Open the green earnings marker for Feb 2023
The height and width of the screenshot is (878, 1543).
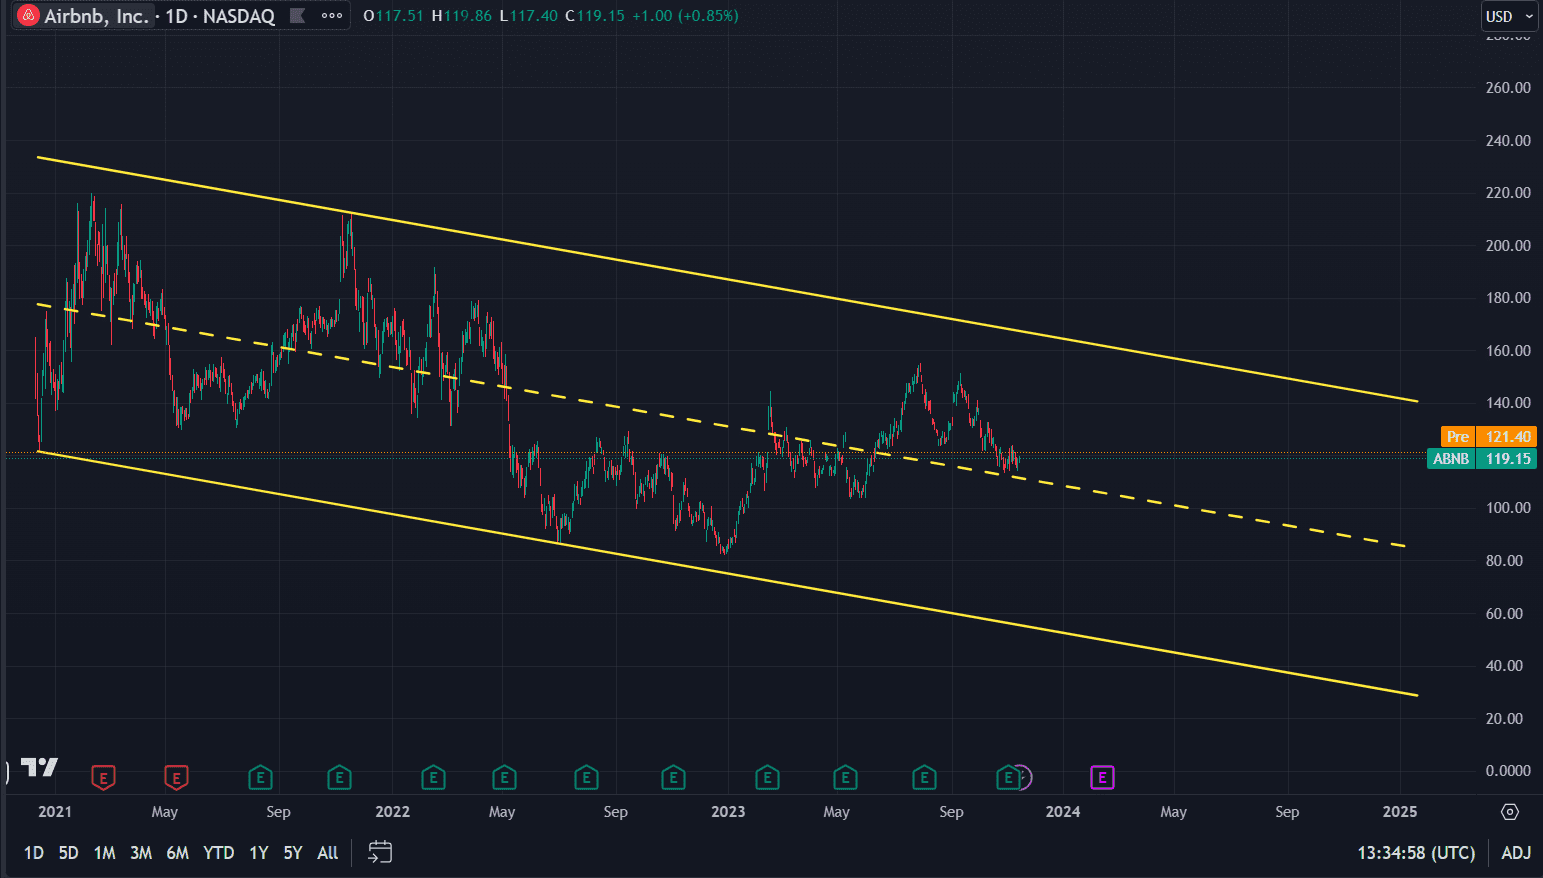767,777
